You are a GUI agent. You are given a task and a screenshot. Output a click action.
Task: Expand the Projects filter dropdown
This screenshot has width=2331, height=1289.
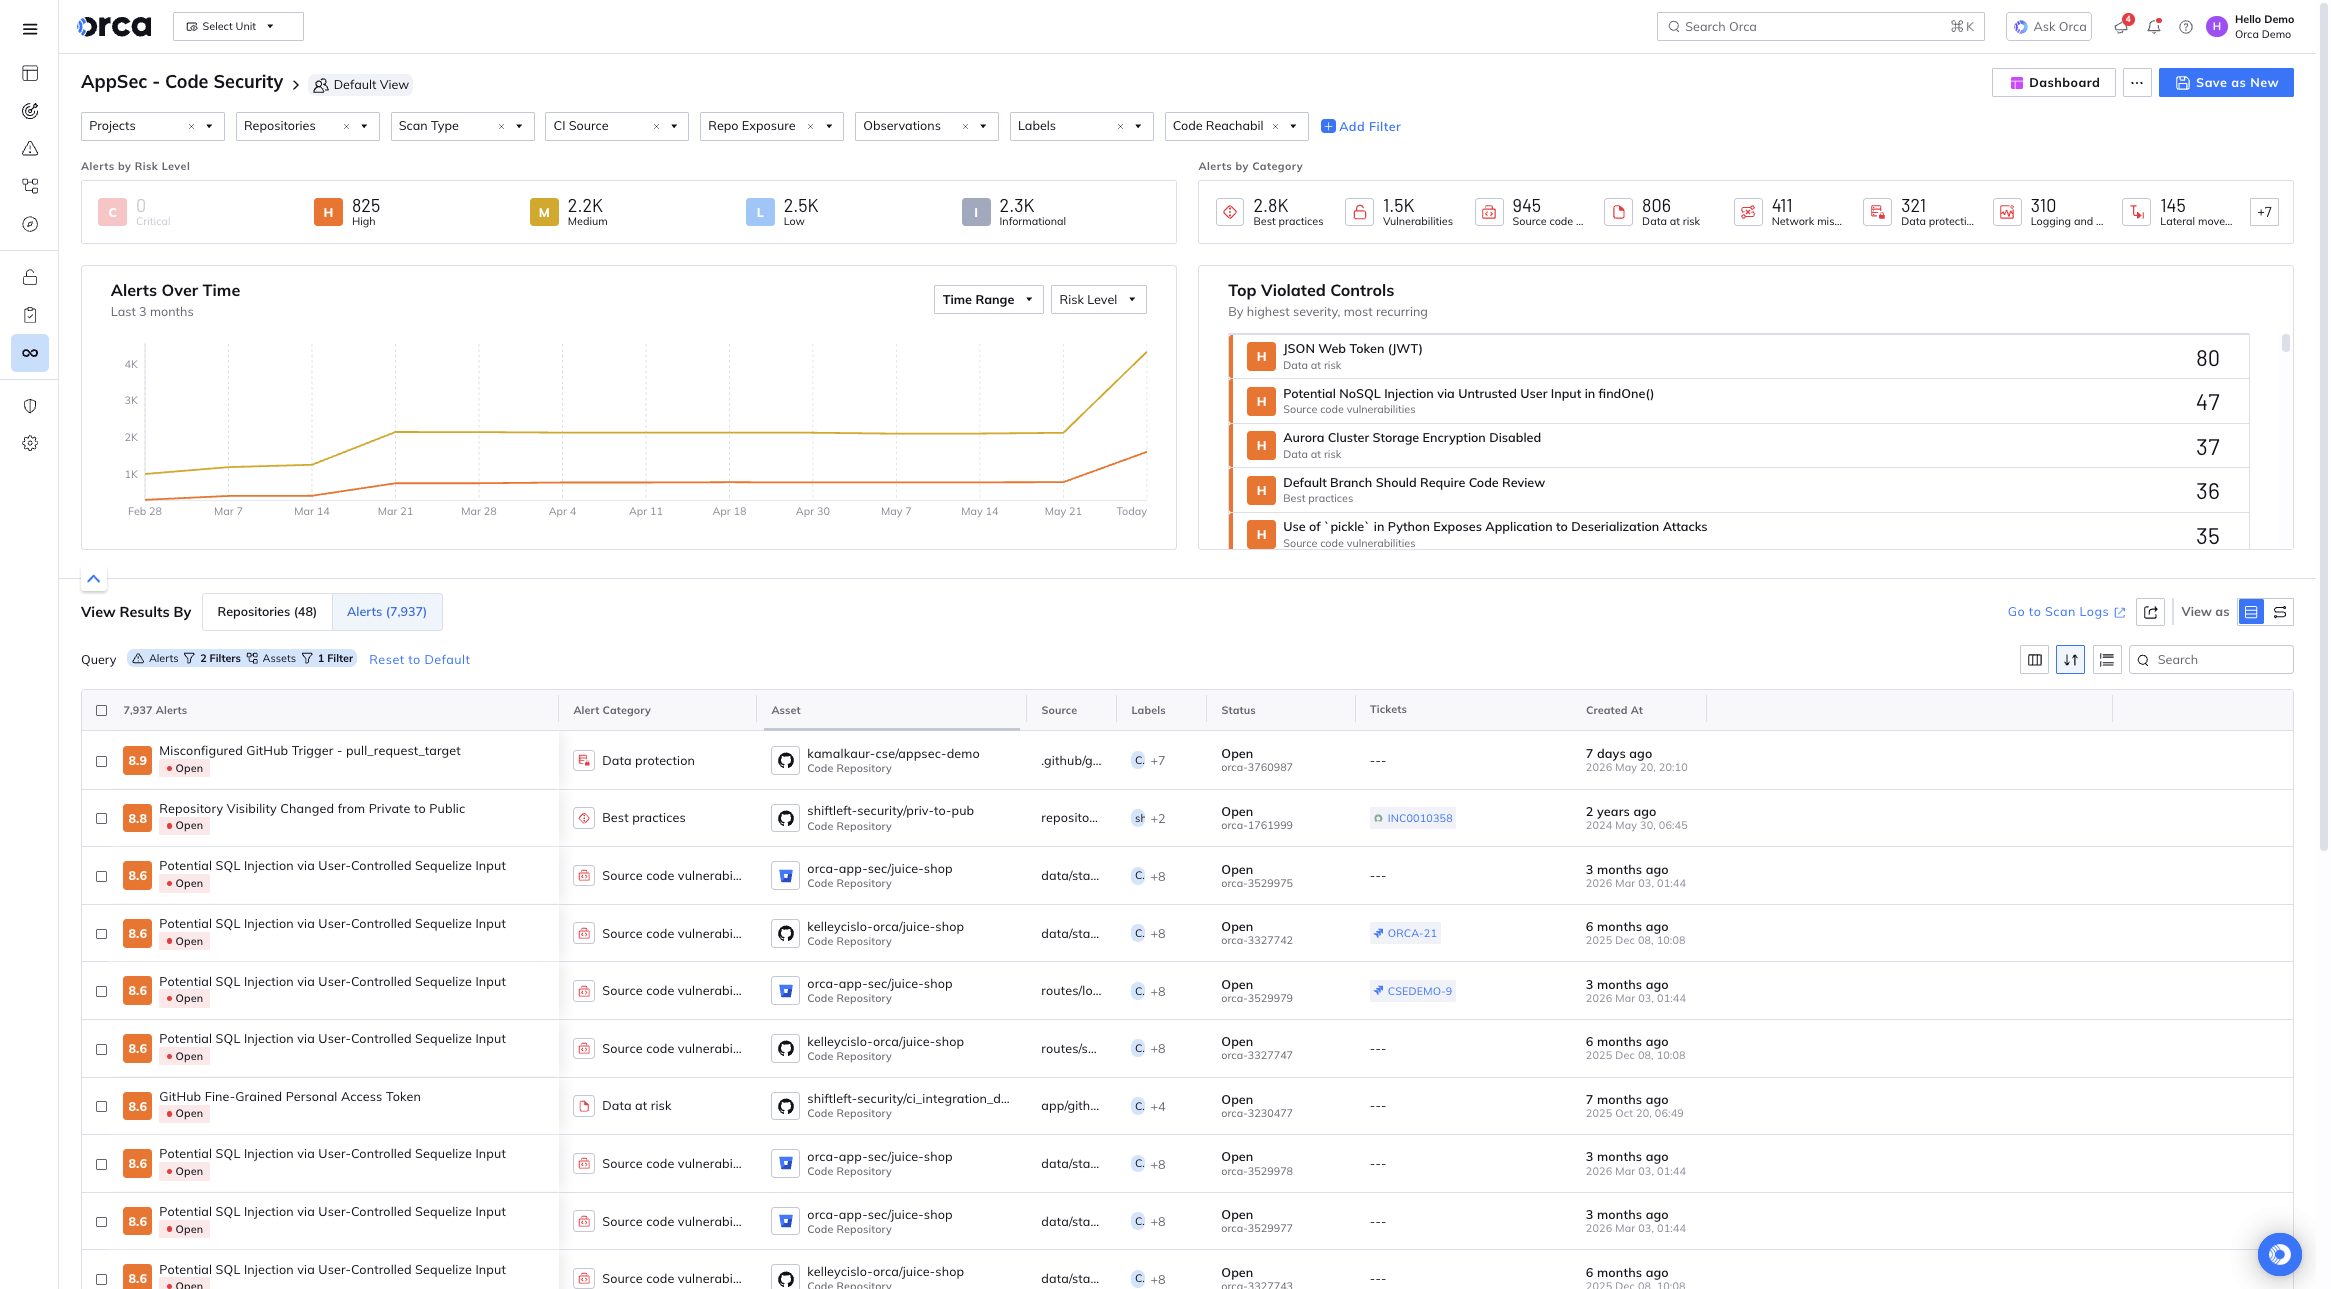(x=209, y=127)
